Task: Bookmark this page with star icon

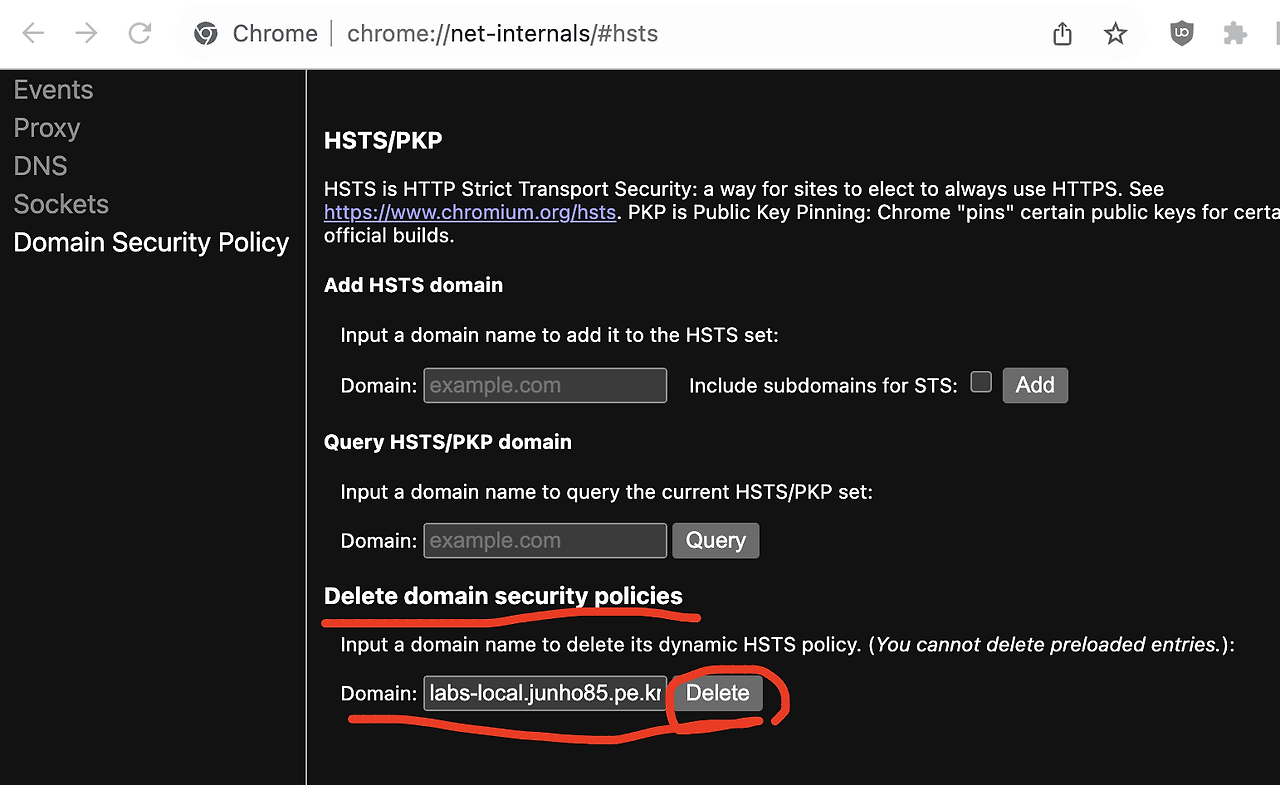Action: pyautogui.click(x=1115, y=34)
